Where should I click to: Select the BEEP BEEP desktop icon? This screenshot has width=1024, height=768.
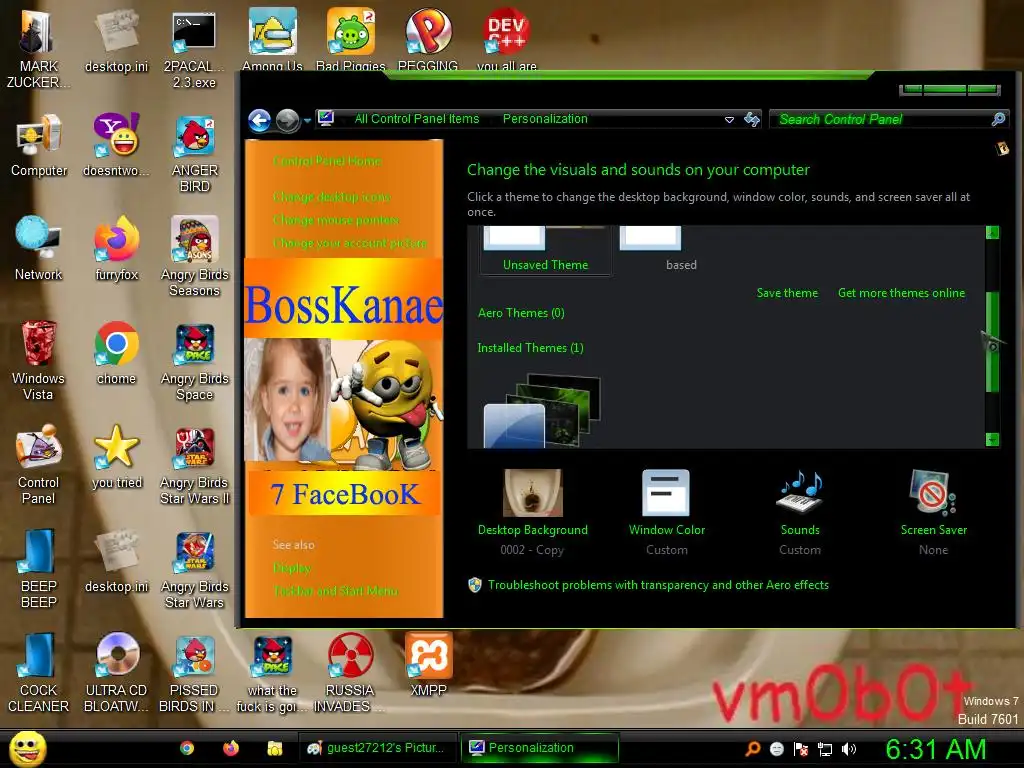click(38, 569)
